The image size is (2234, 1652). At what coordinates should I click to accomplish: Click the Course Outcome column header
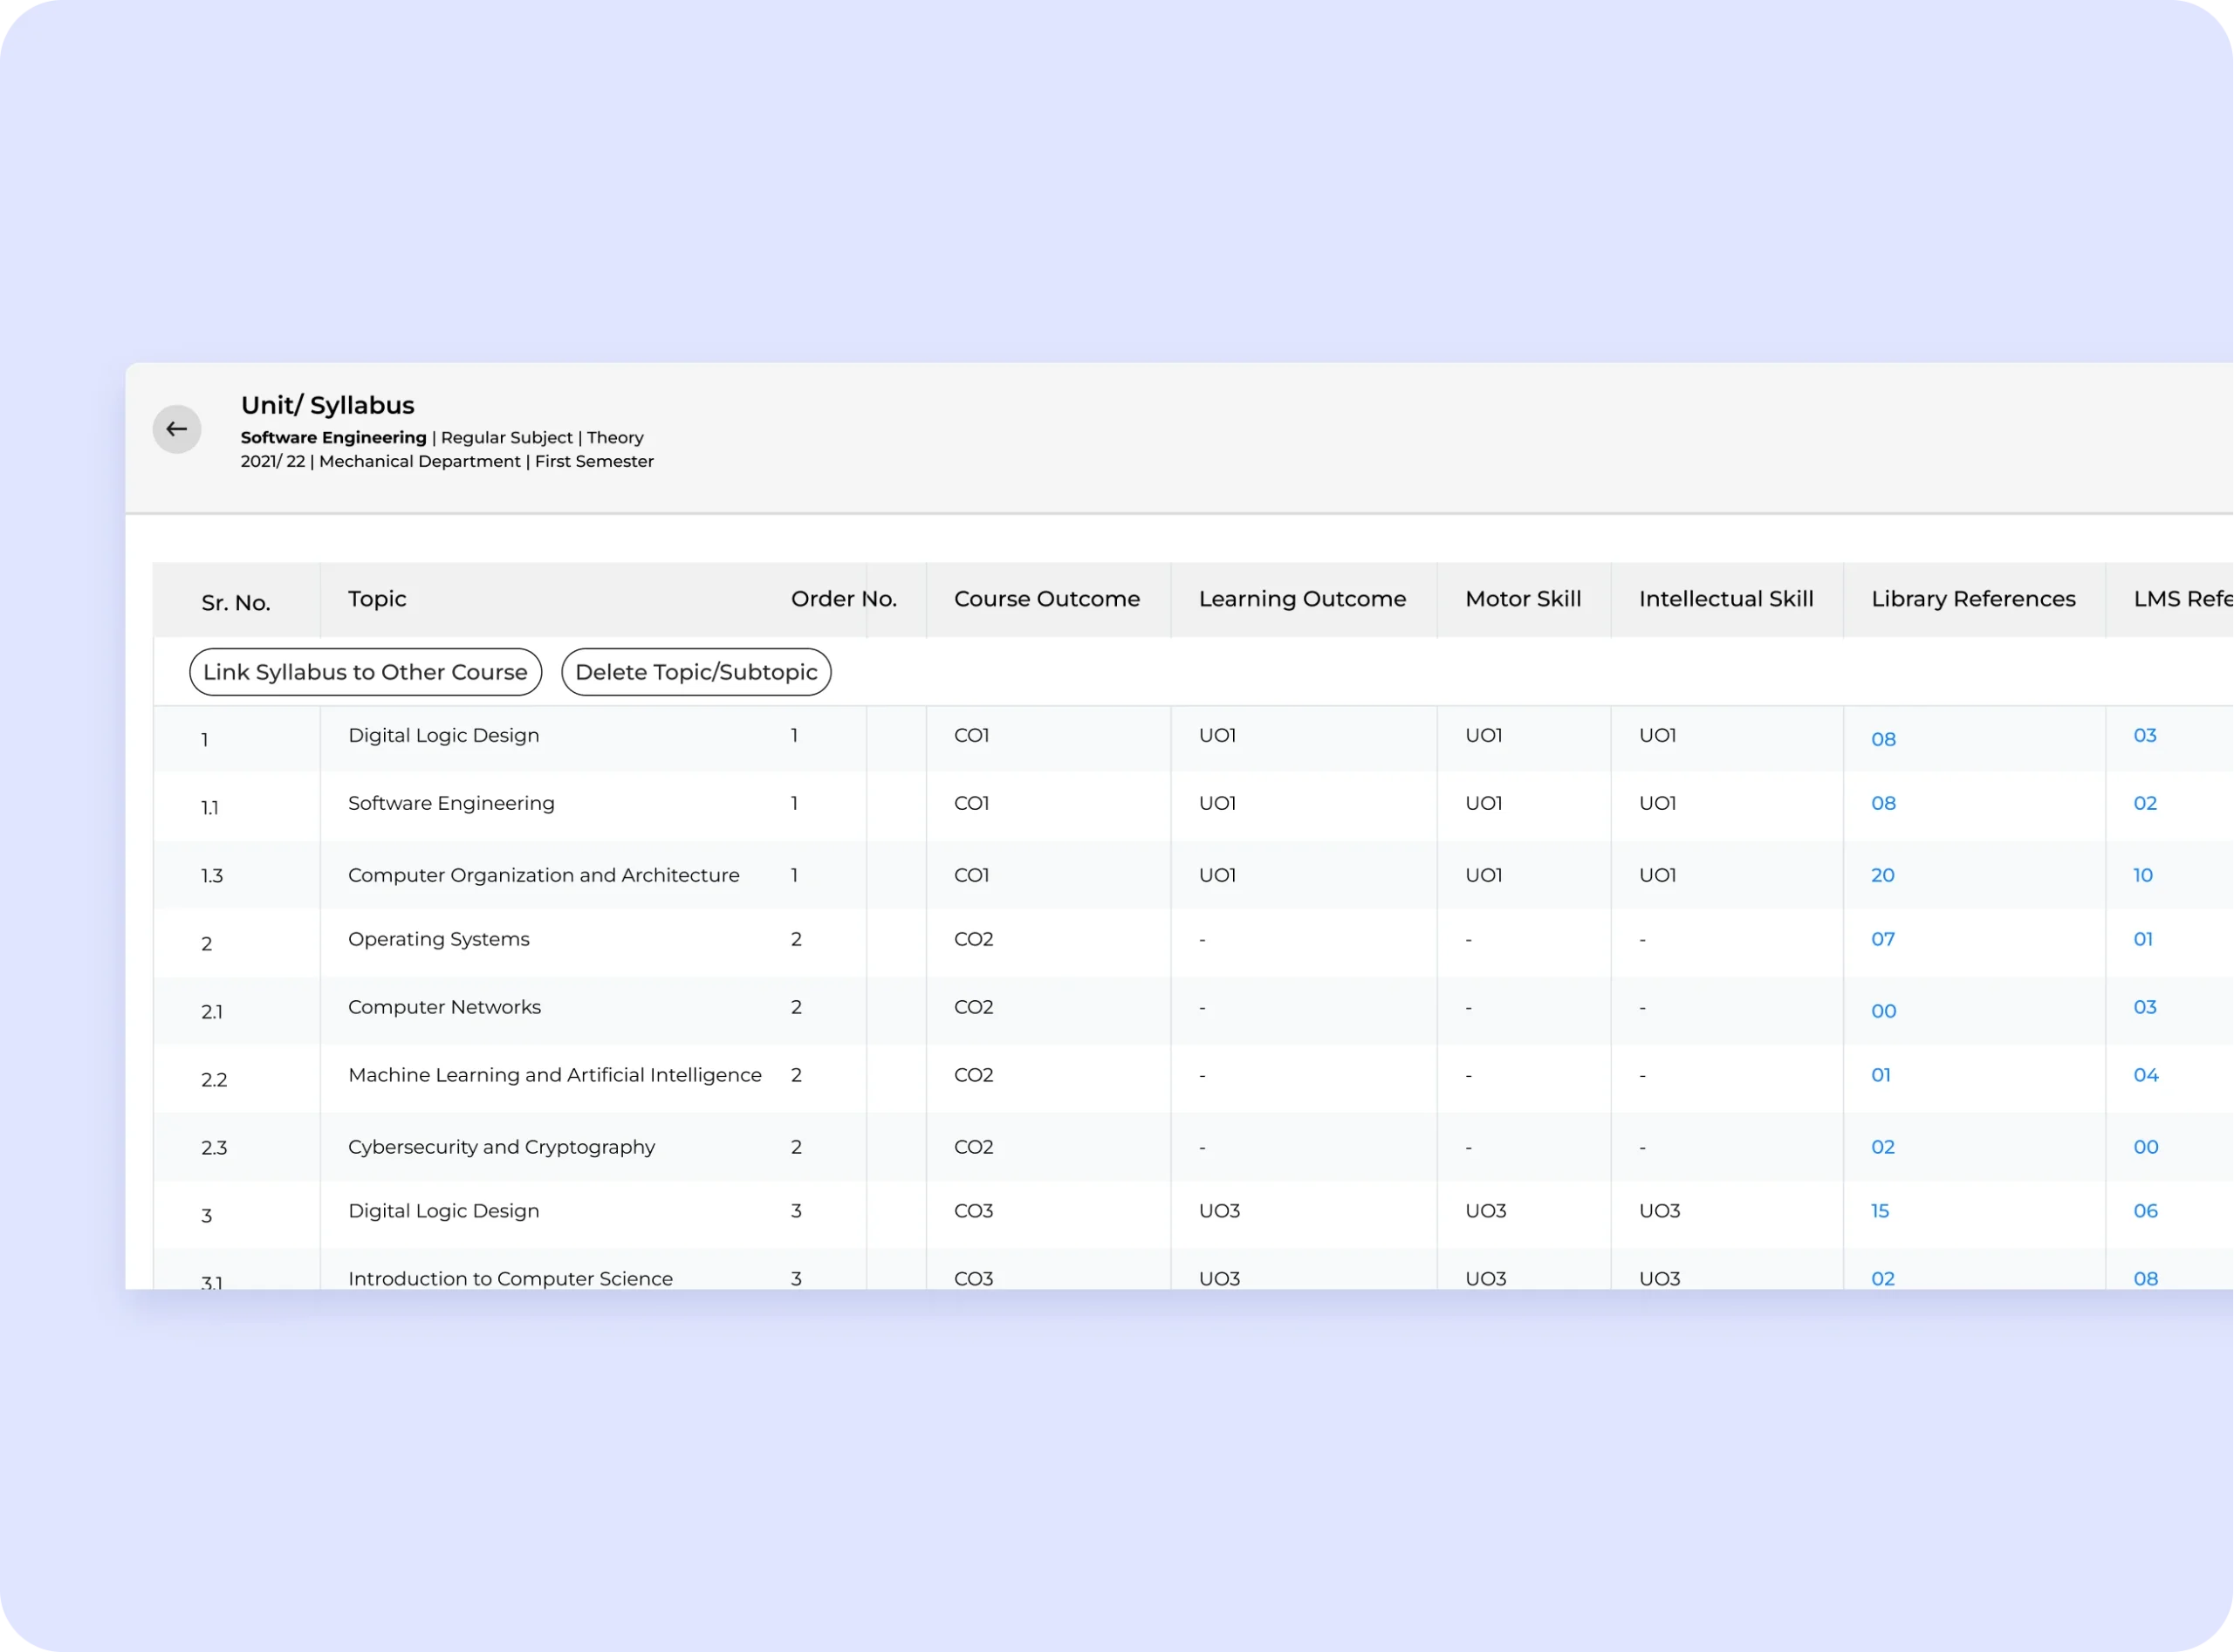1046,599
